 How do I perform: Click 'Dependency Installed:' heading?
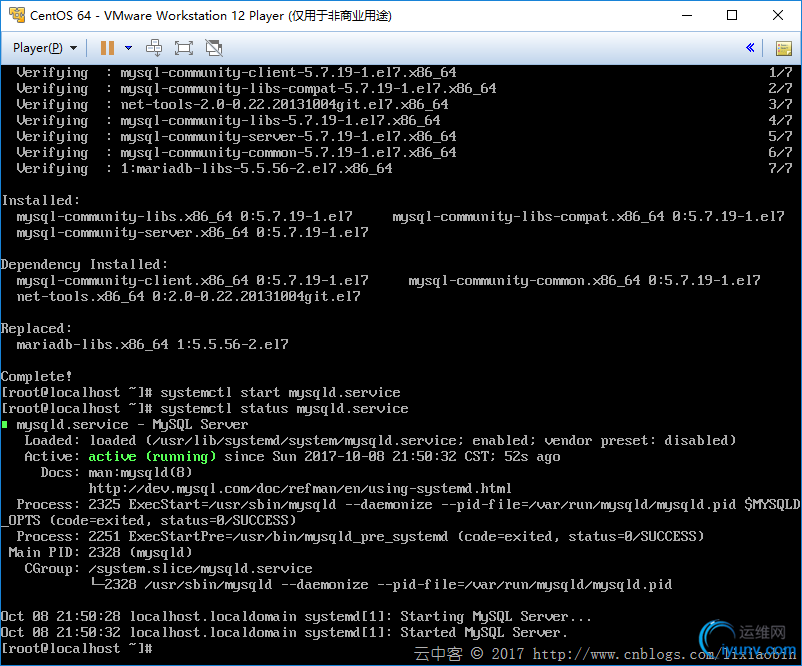pos(84,265)
